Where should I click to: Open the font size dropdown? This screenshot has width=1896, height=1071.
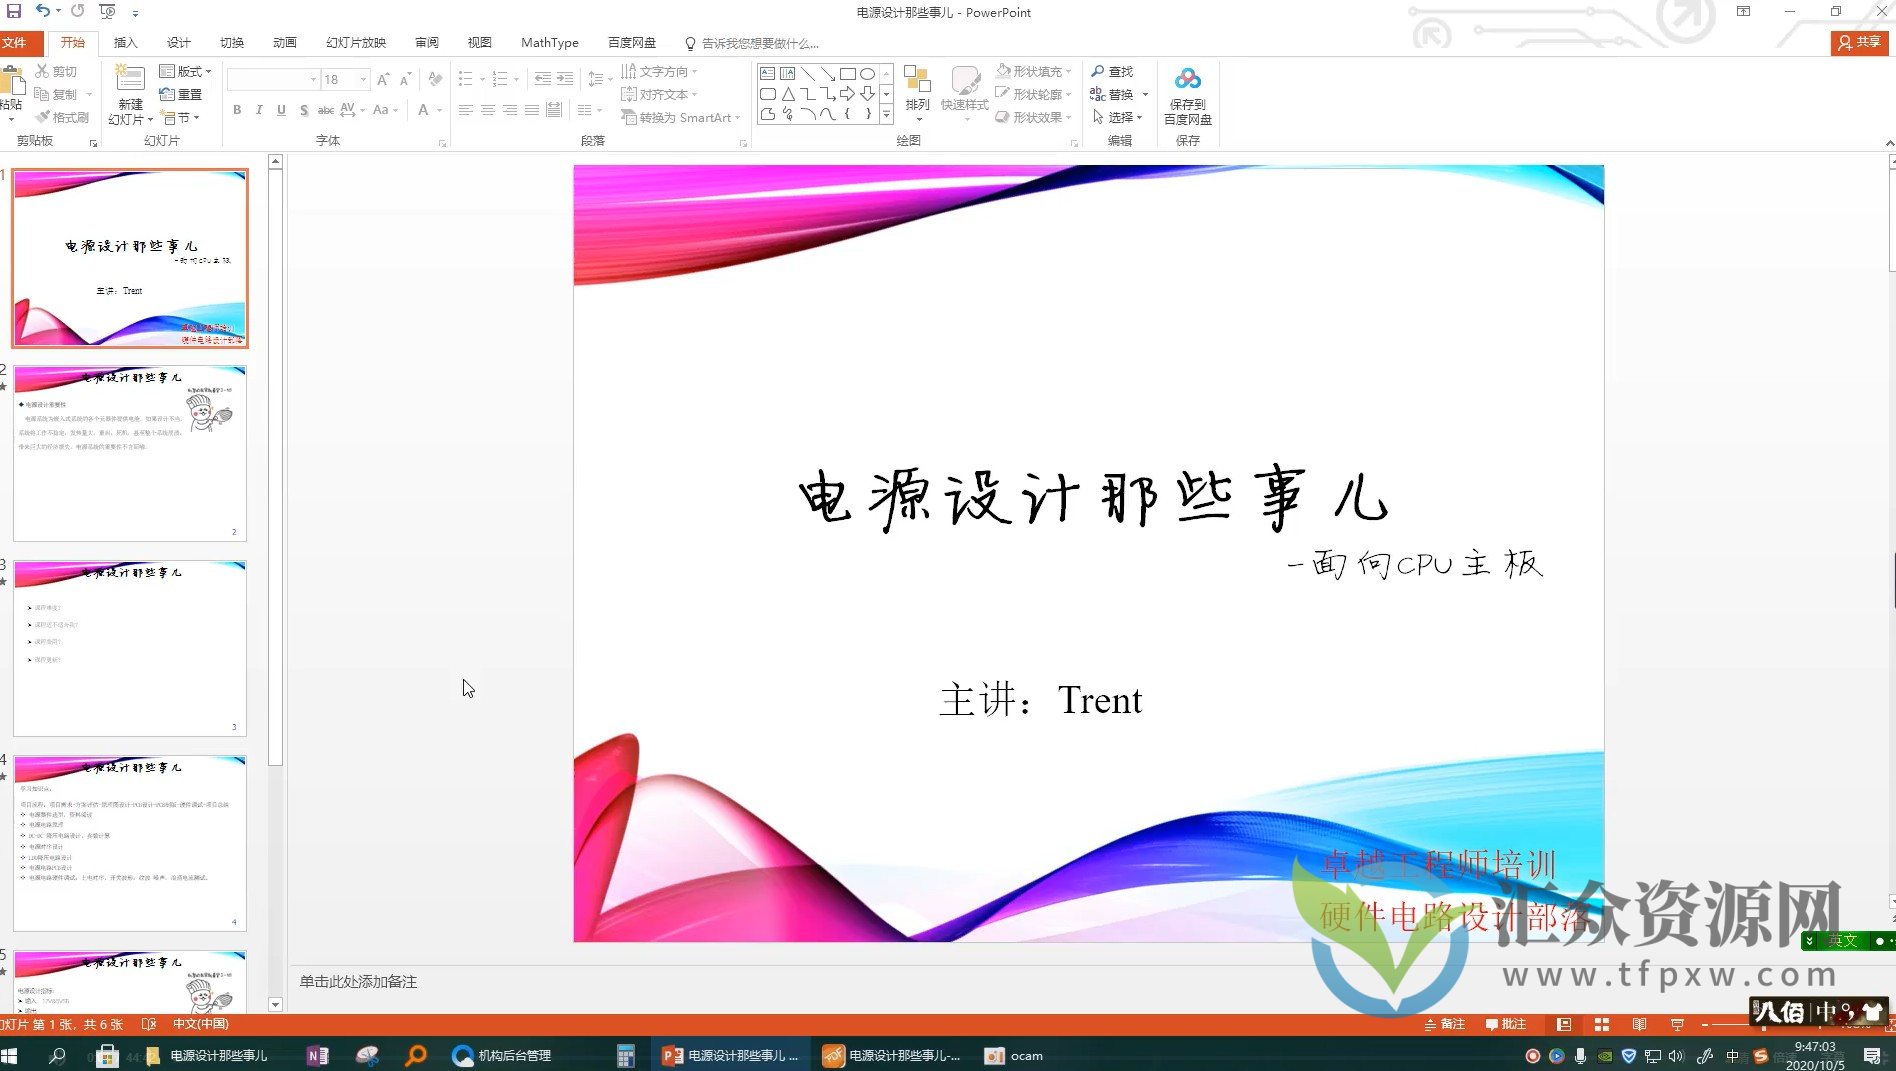[363, 78]
